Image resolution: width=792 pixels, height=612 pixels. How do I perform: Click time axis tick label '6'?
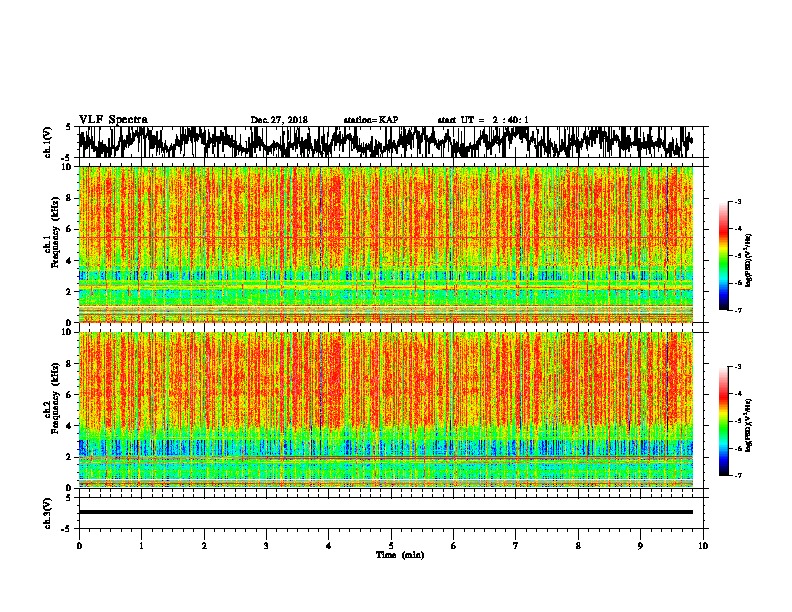(454, 546)
